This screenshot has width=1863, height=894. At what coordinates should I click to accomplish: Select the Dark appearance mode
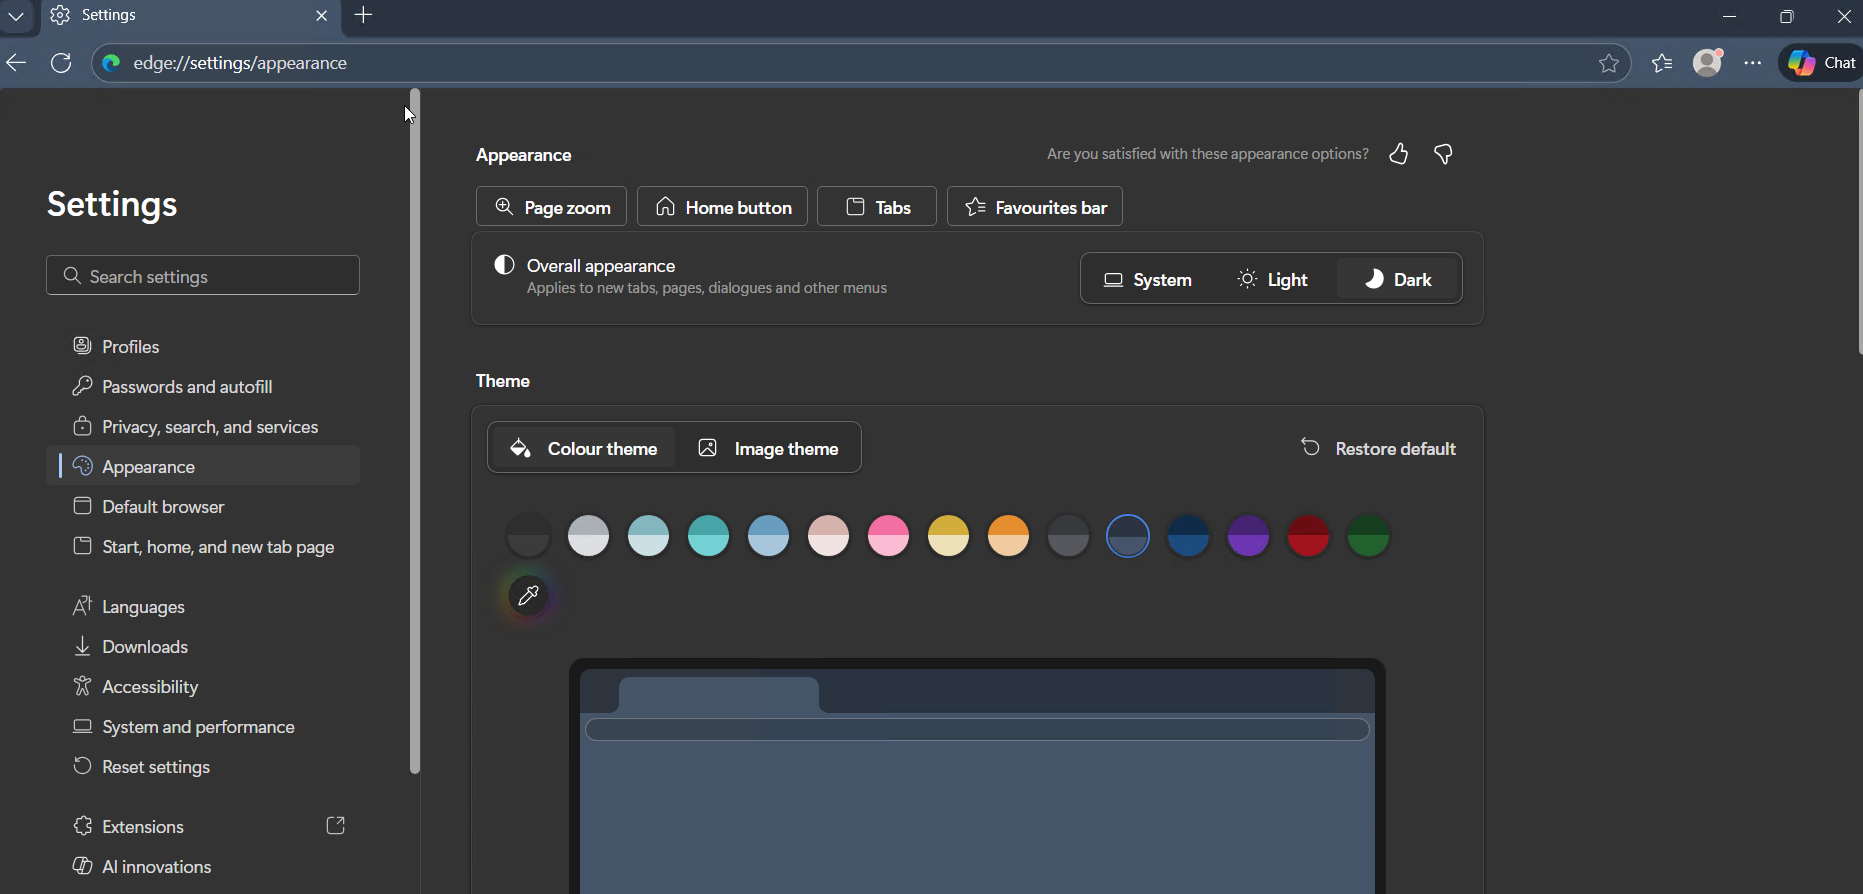pyautogui.click(x=1398, y=280)
